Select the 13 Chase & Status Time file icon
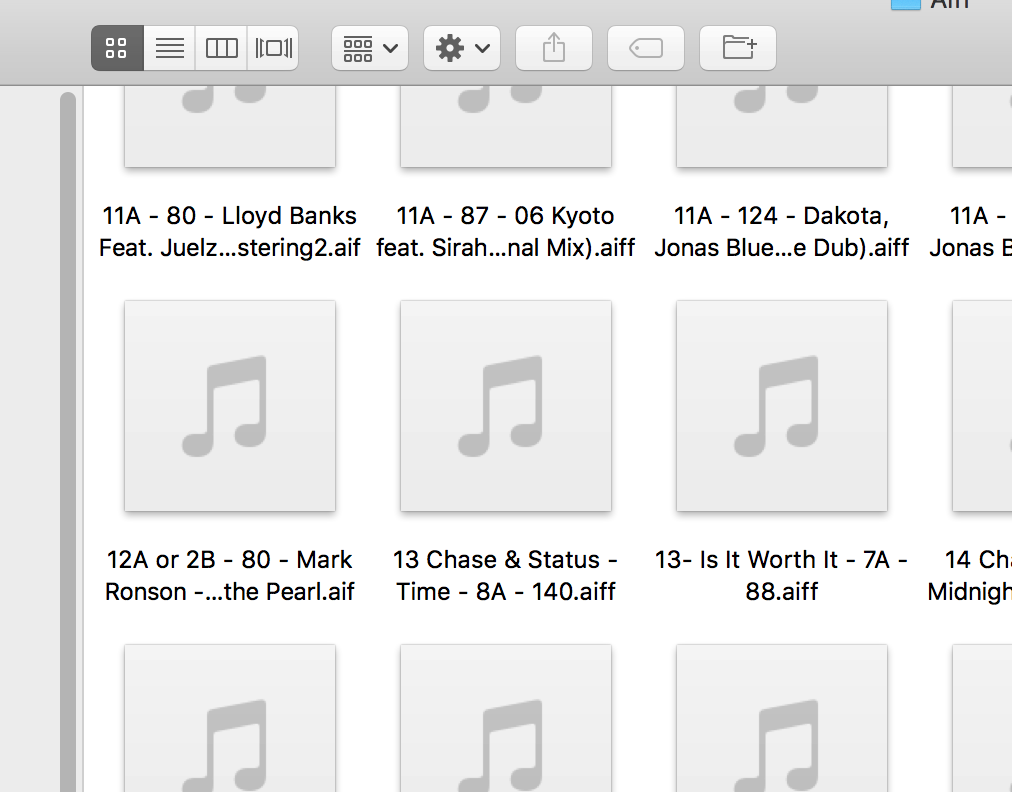 [506, 406]
